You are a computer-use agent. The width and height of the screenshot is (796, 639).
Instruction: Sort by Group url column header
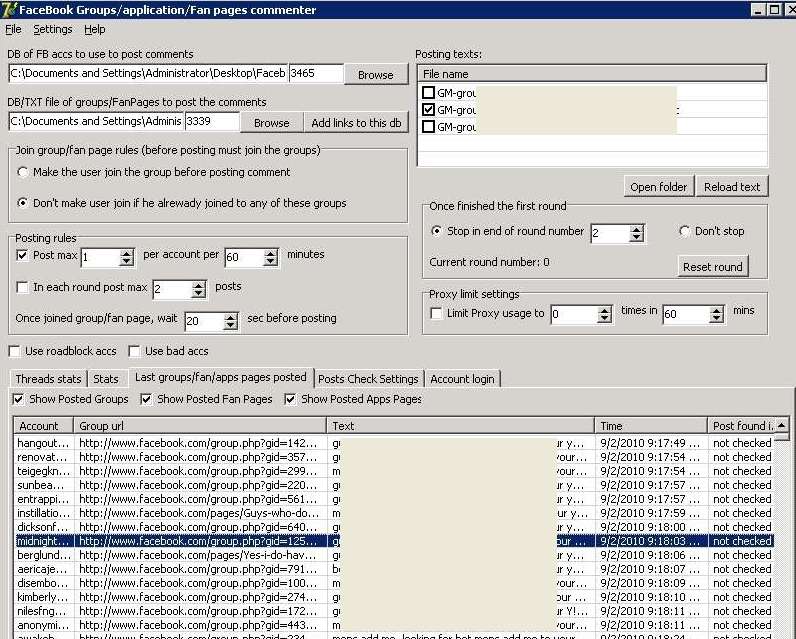pos(200,426)
